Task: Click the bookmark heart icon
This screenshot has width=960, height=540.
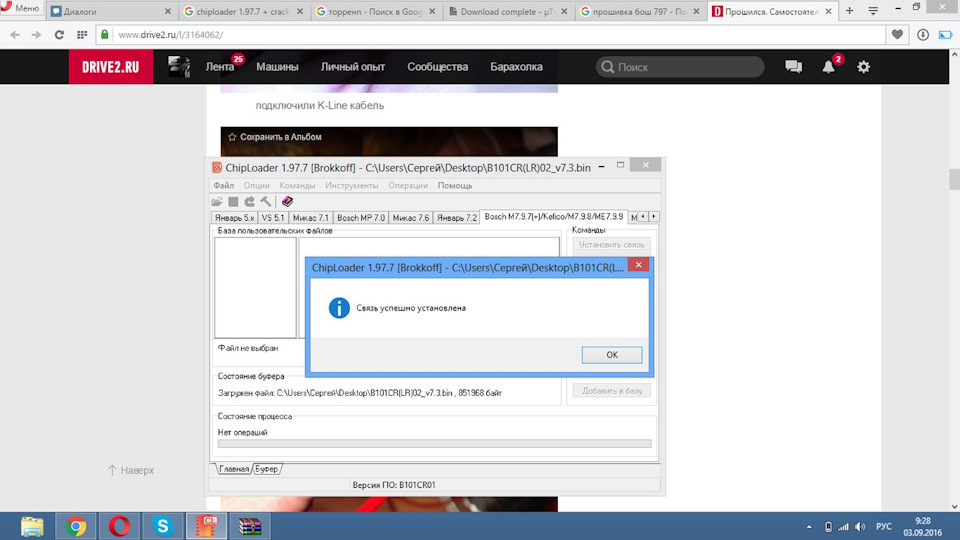Action: tap(897, 35)
